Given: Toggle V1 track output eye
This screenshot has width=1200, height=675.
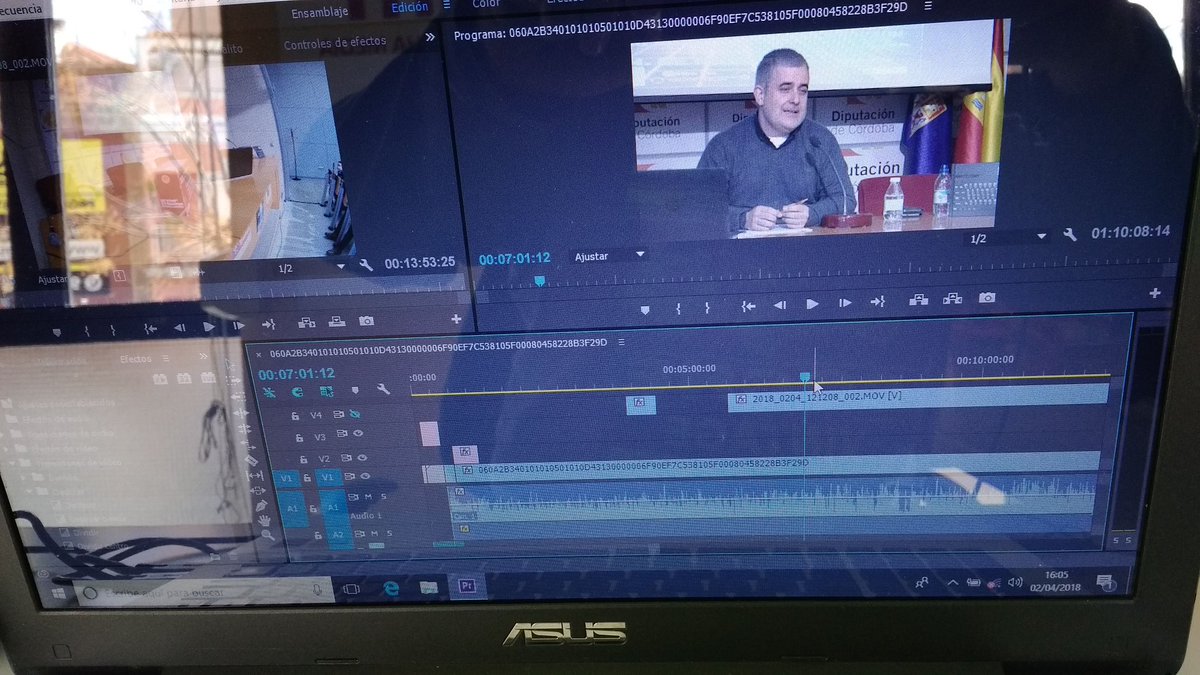Looking at the screenshot, I should pos(364,477).
